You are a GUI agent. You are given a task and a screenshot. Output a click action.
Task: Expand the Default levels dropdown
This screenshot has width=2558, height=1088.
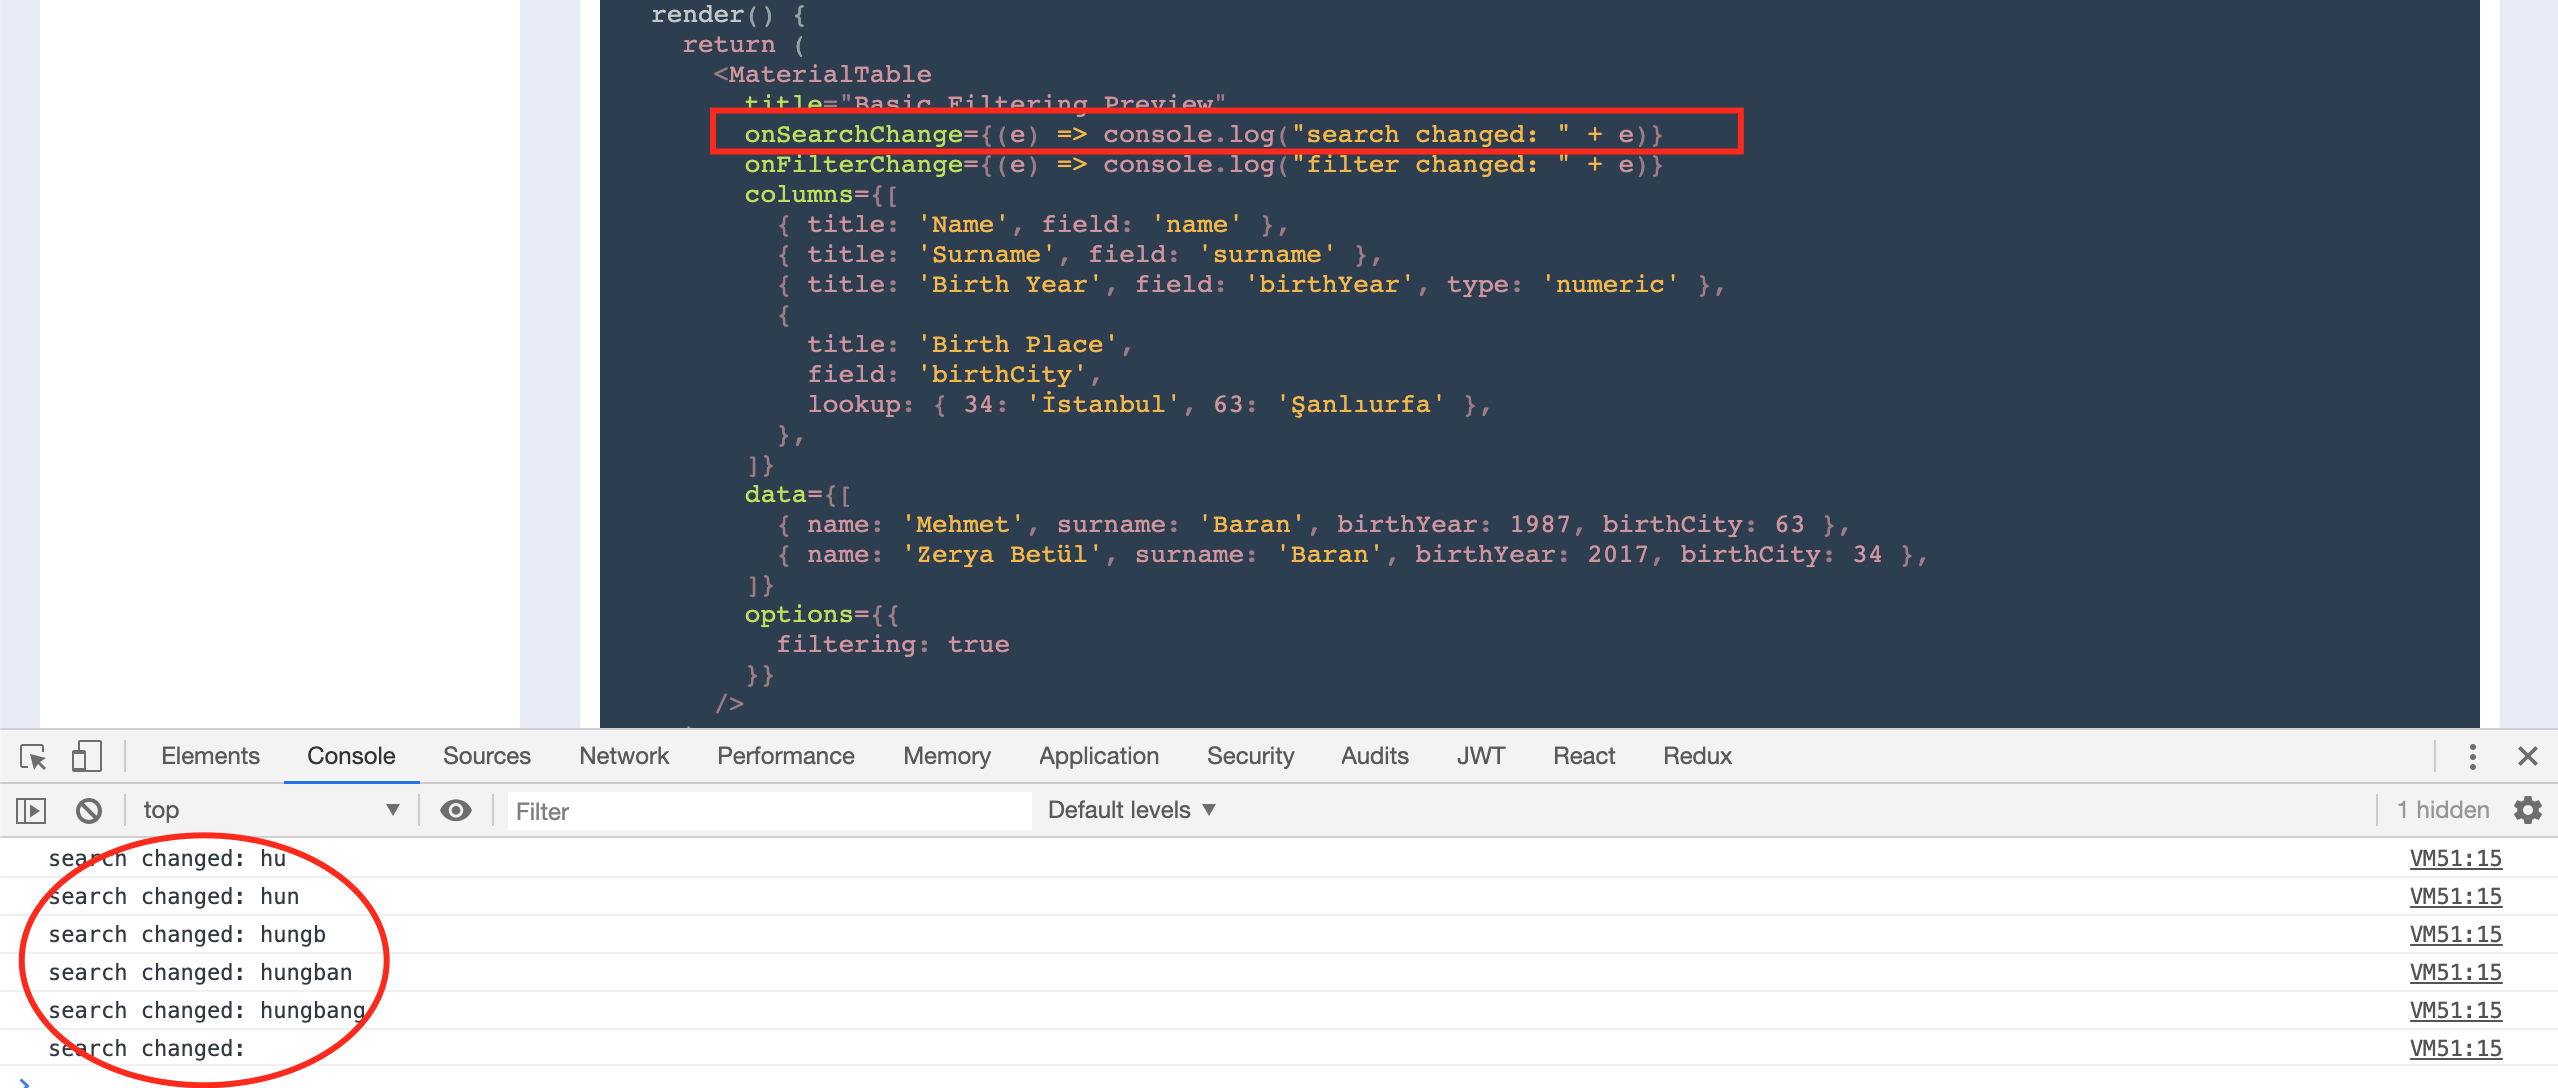coord(1131,810)
